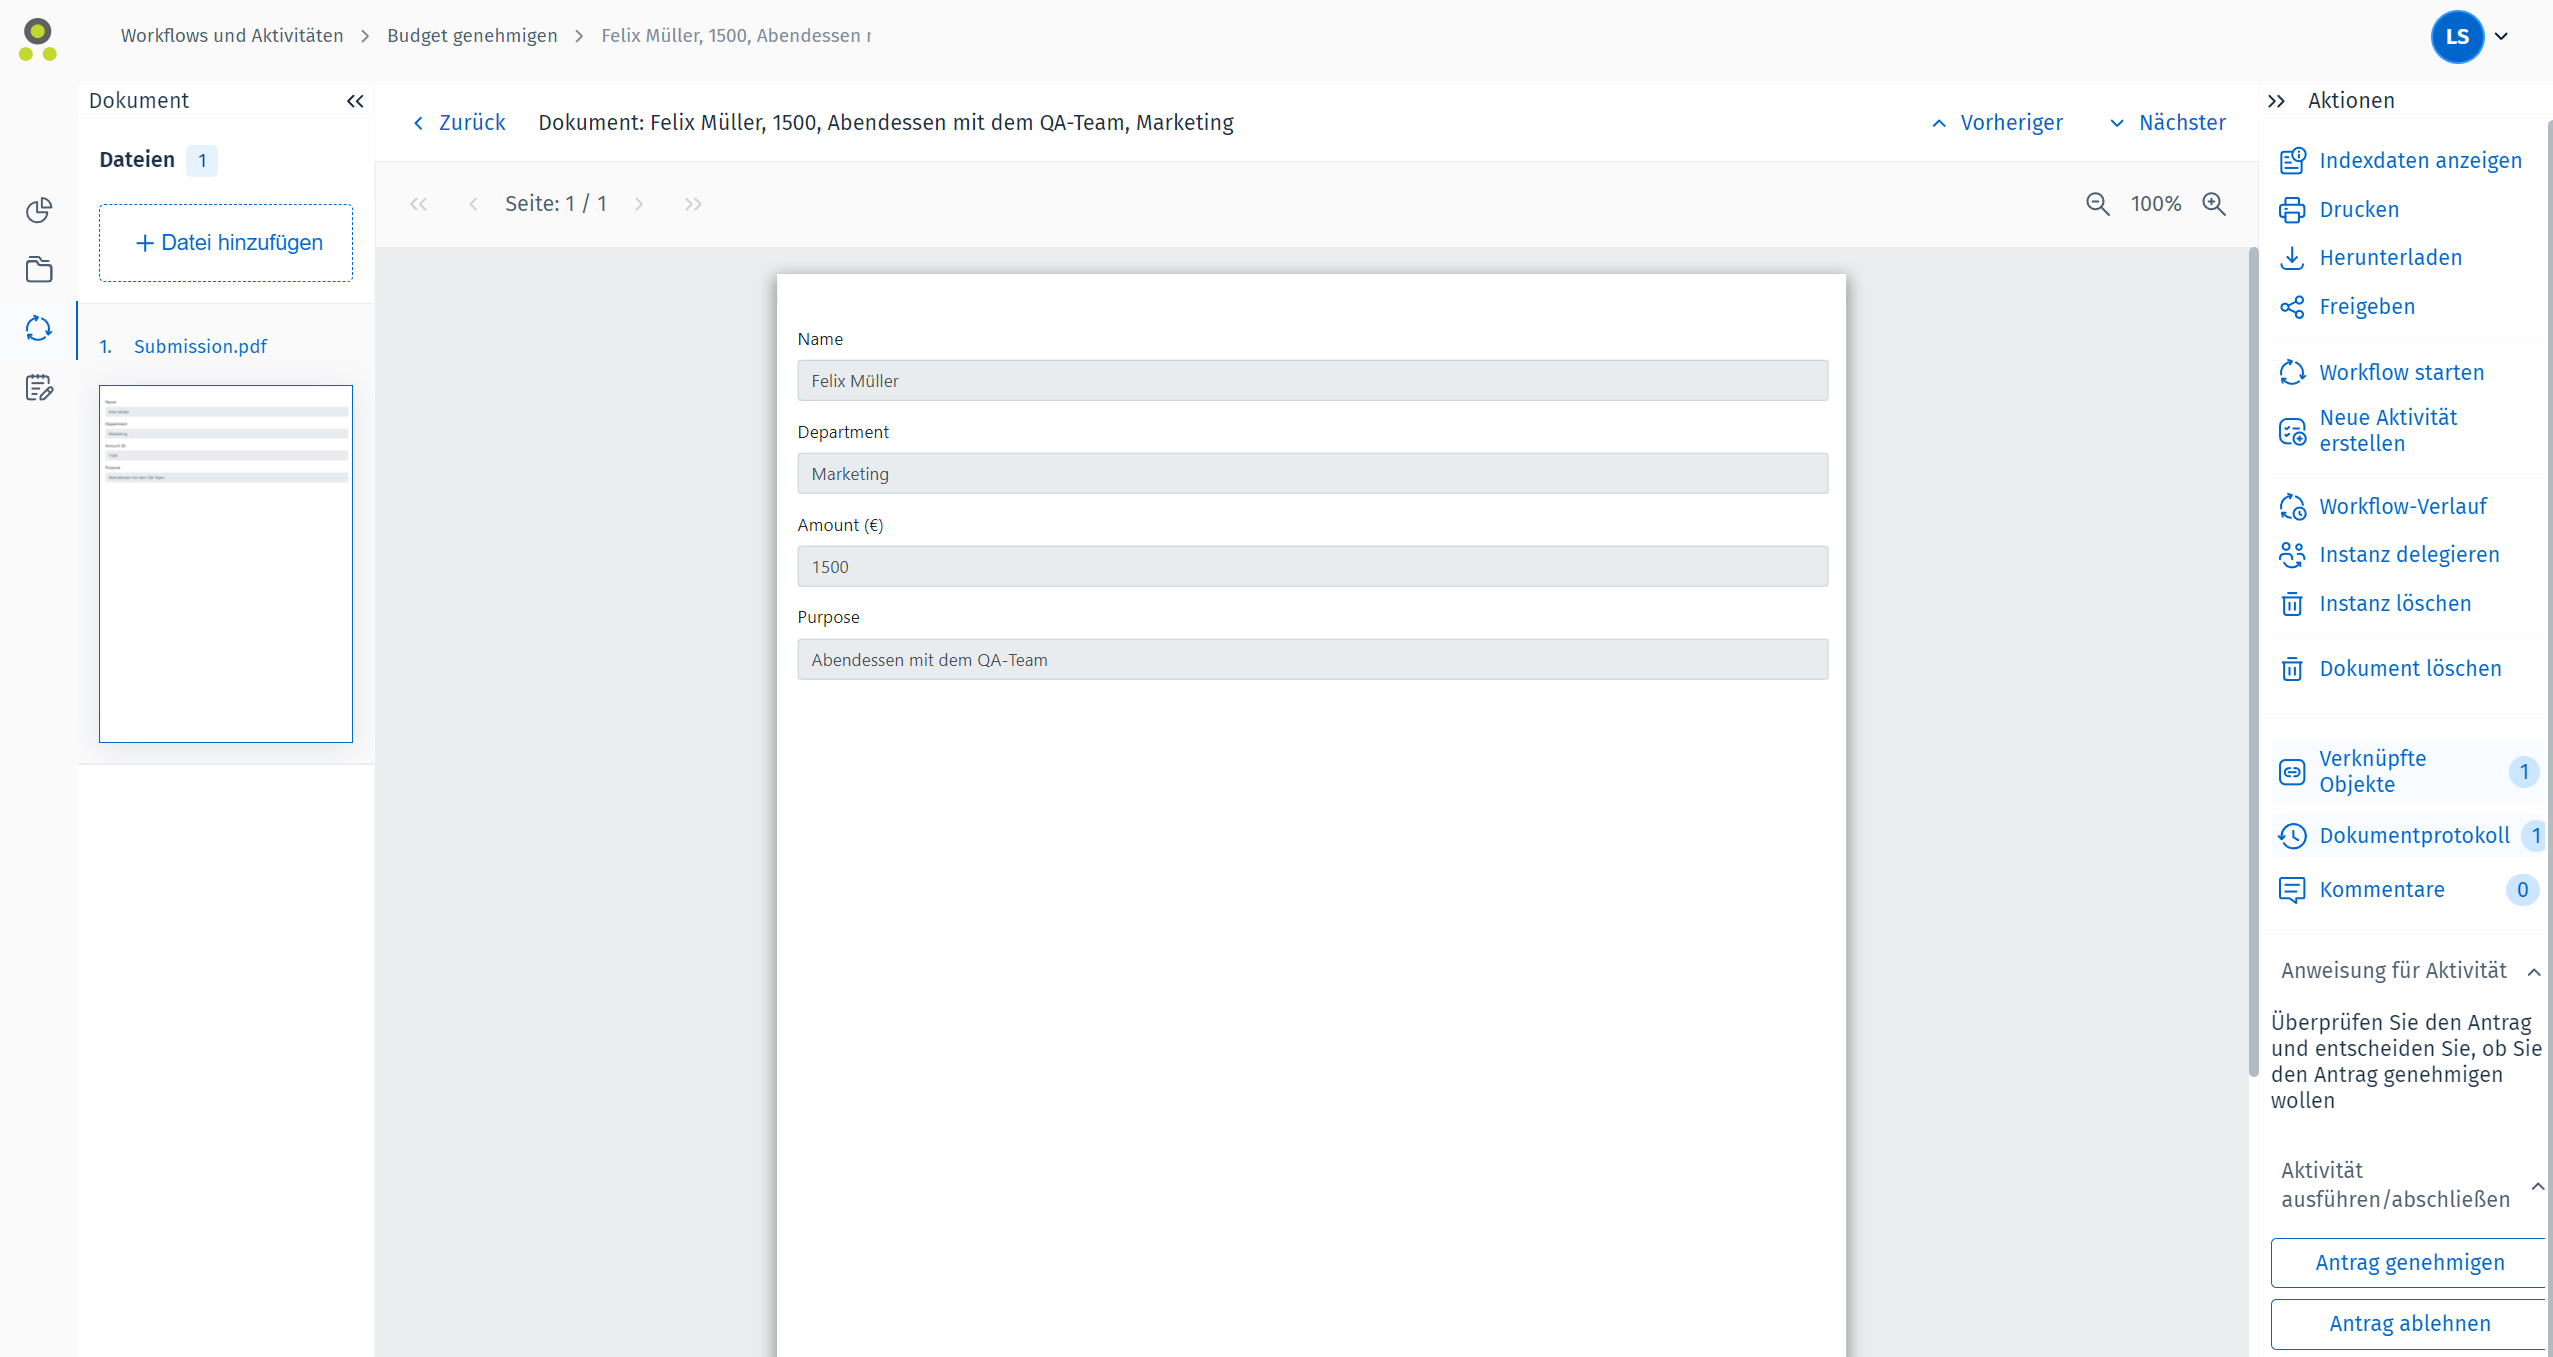Choose Herunterladen action text
Viewport: 2553px width, 1357px height.
(2391, 258)
